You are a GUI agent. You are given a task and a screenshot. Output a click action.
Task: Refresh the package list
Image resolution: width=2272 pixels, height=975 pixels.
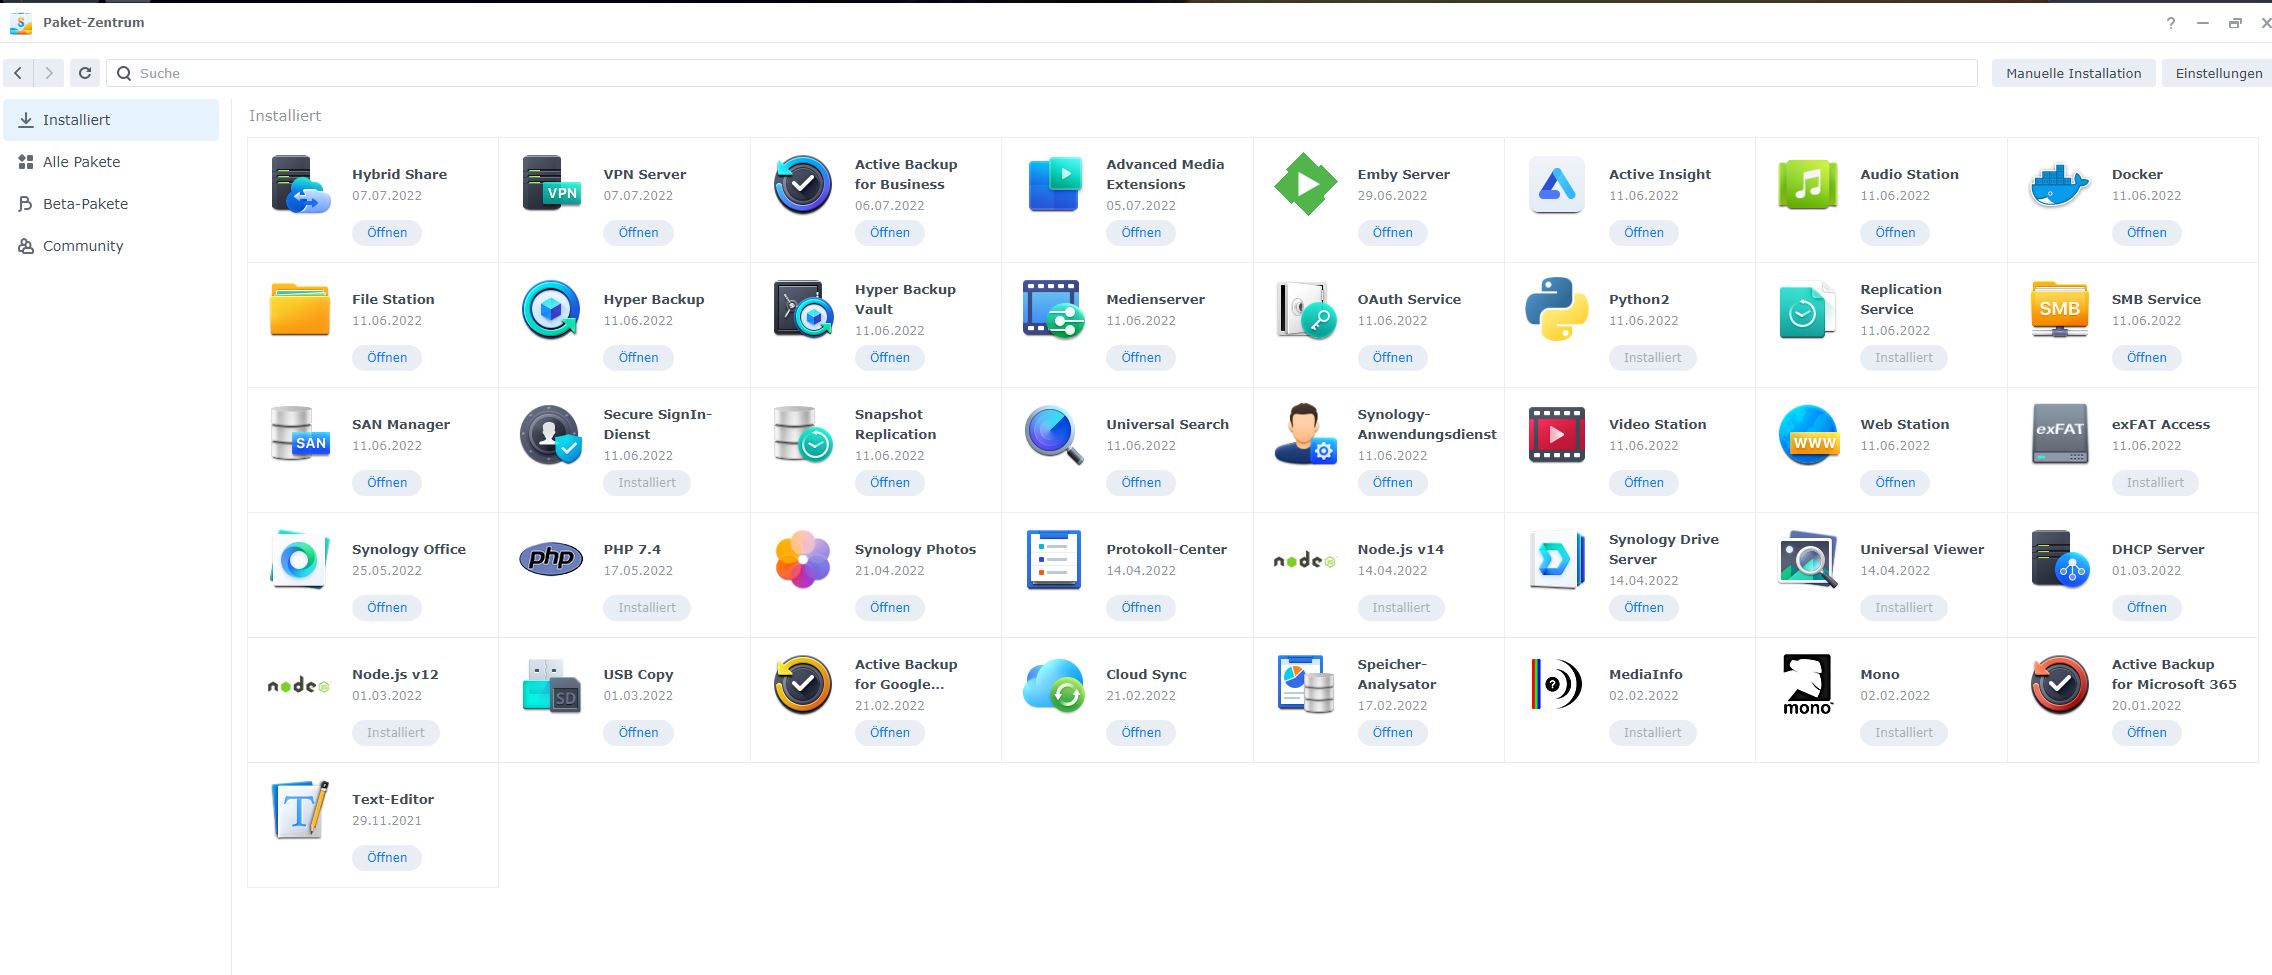tap(85, 73)
